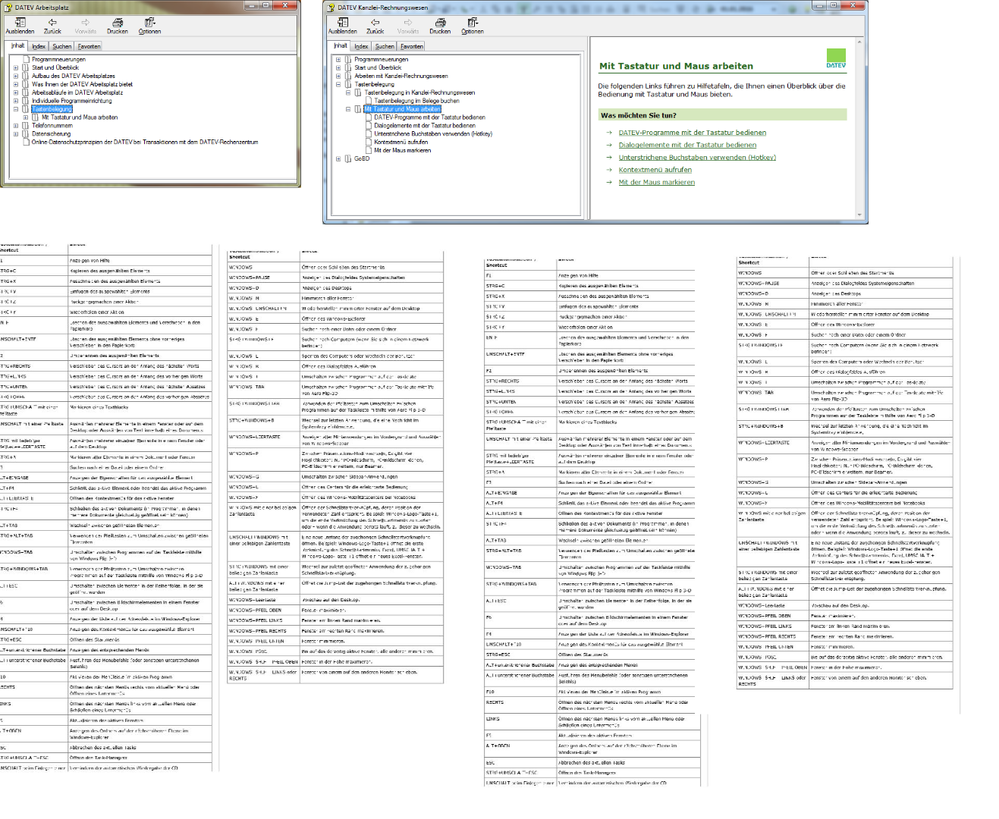The width and height of the screenshot is (999, 819).
Task: Select 'Individuelle Programmeinrichtung' tree entry
Action: [71, 101]
